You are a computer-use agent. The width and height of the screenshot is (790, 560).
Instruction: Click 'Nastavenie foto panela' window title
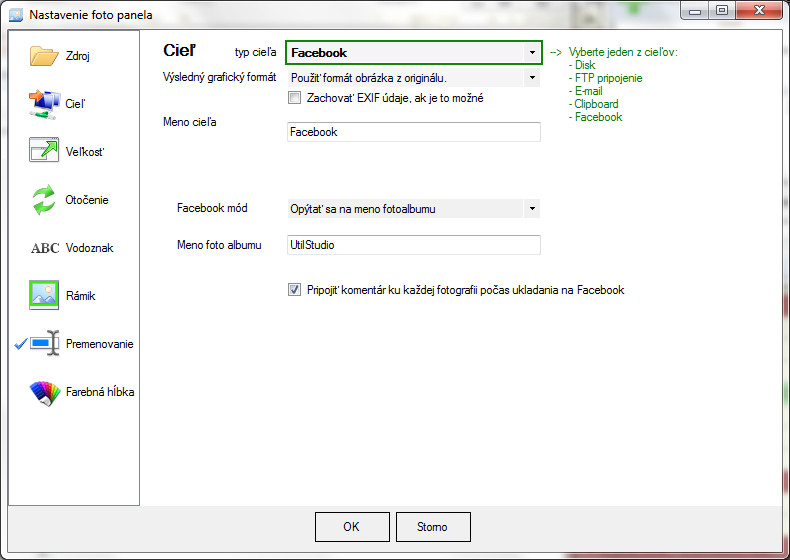(91, 15)
